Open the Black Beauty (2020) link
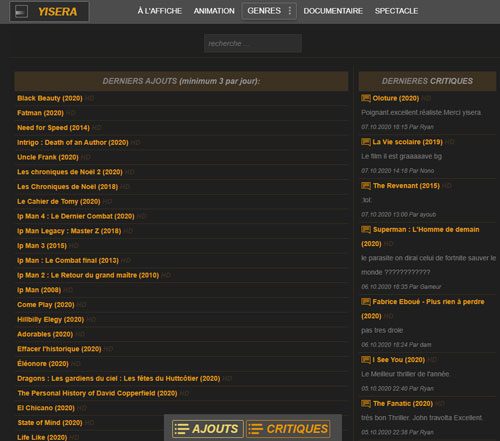500x441 pixels. pos(50,98)
